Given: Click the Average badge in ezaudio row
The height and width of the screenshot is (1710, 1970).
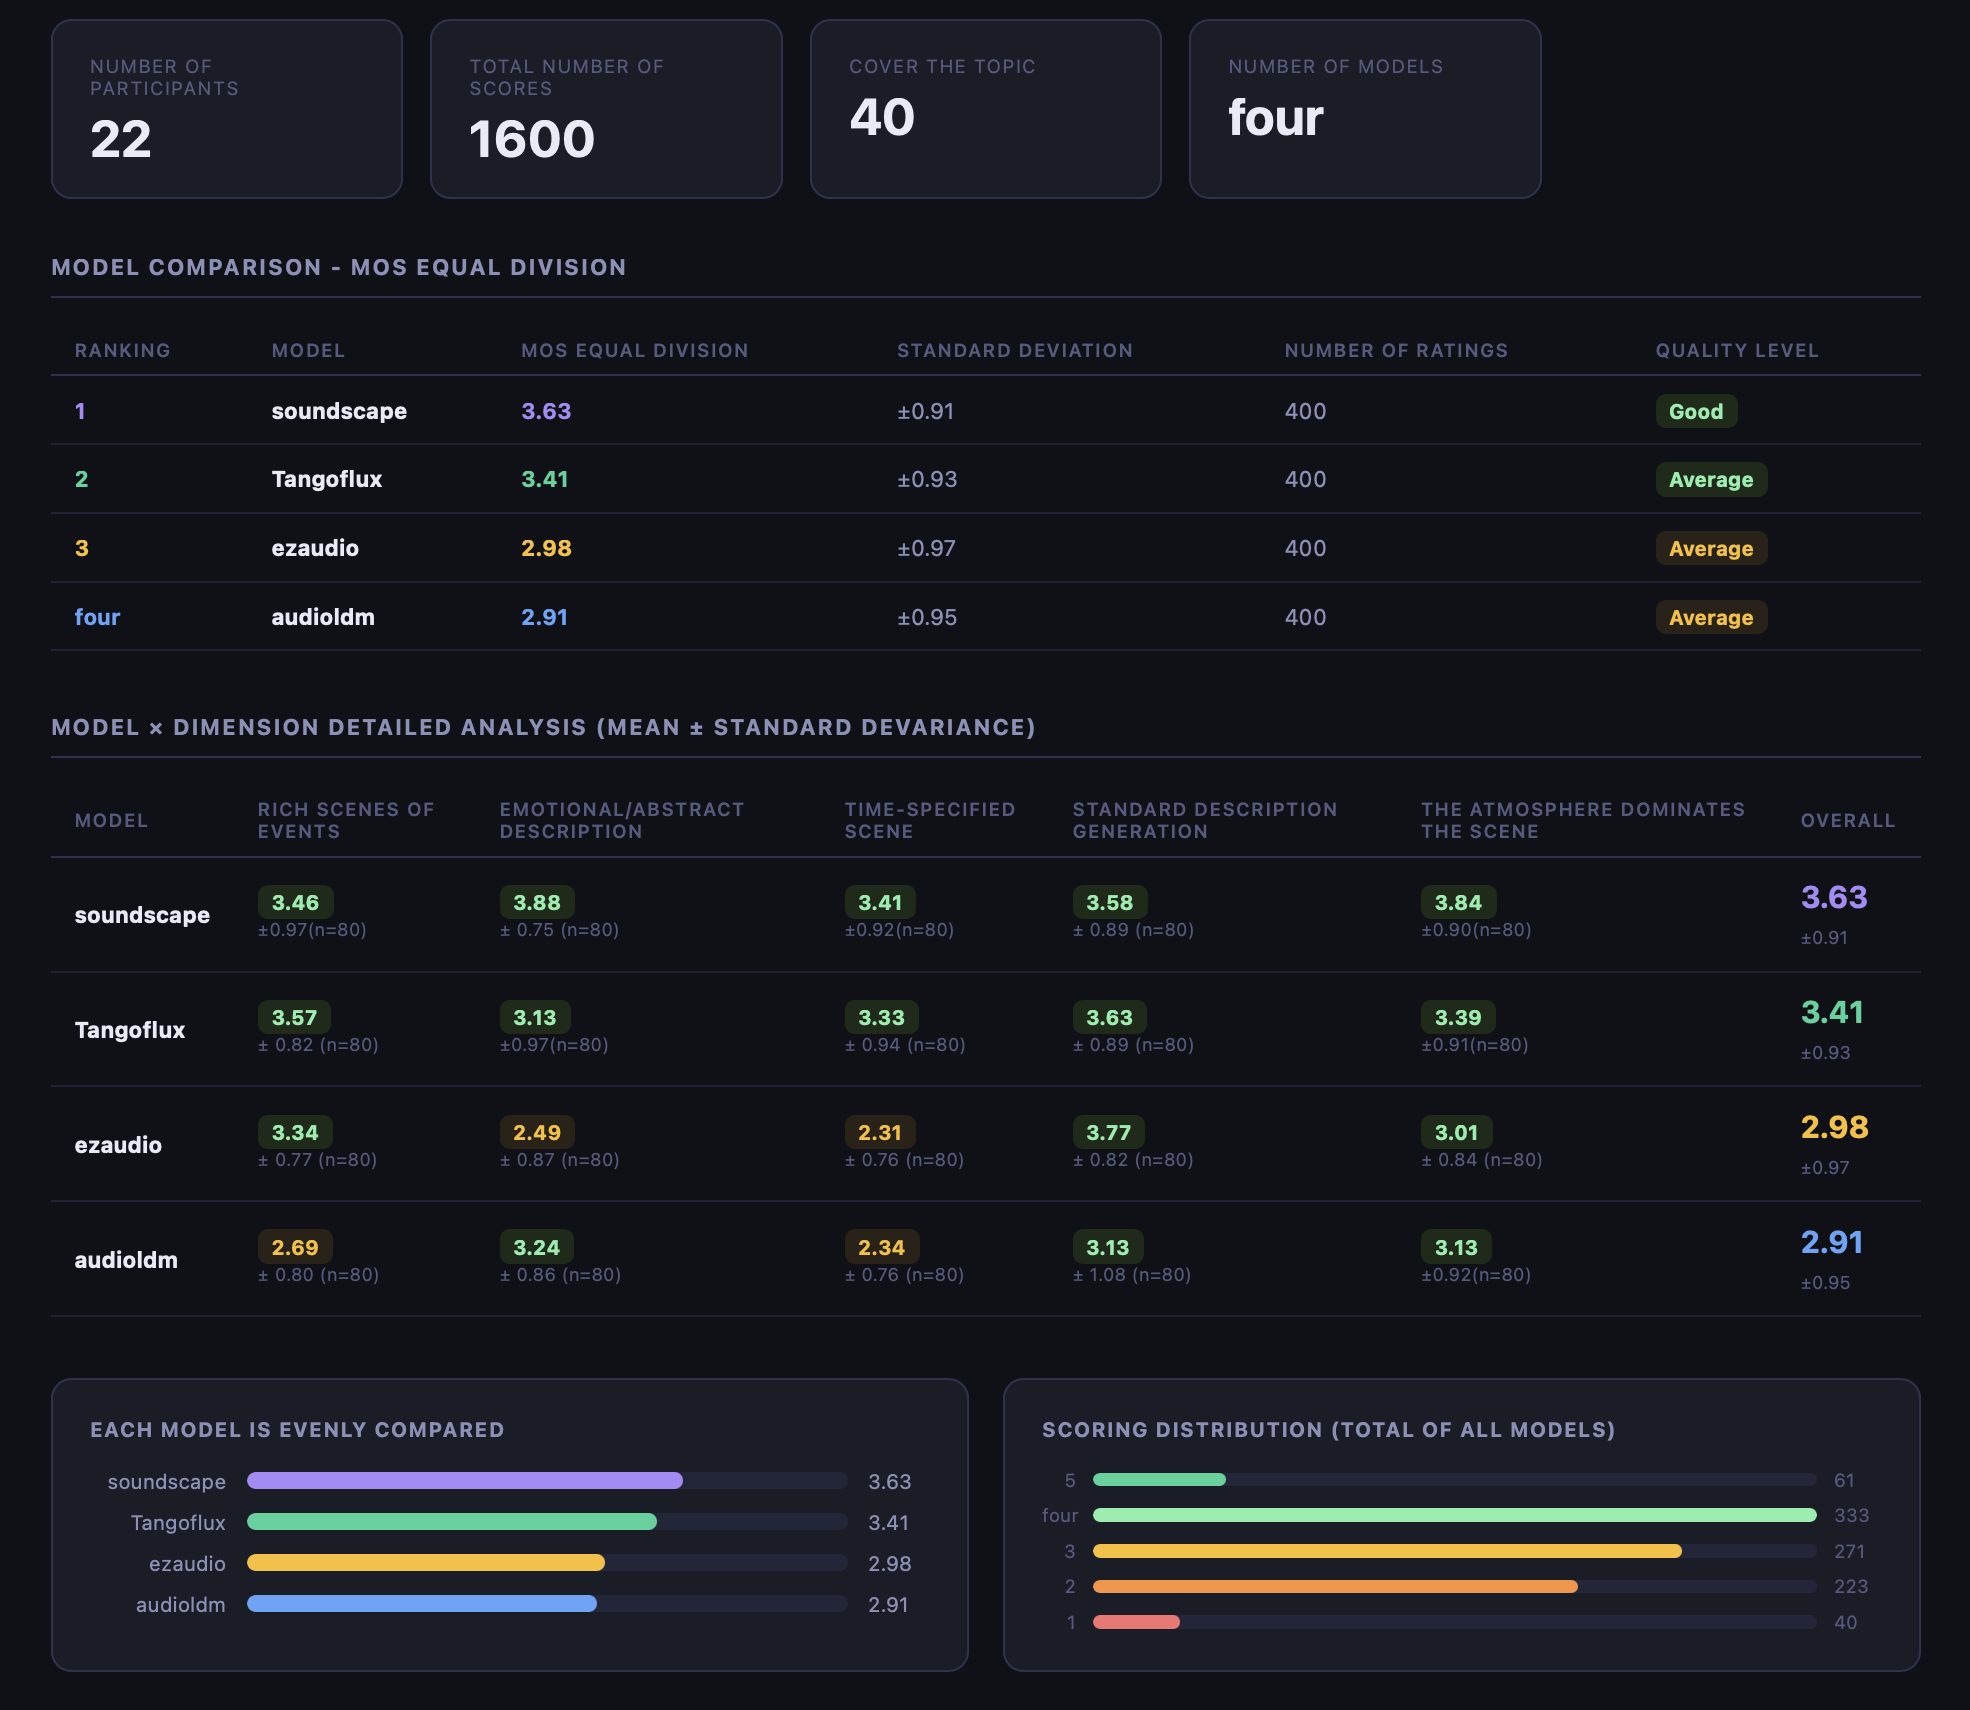Looking at the screenshot, I should tap(1711, 548).
